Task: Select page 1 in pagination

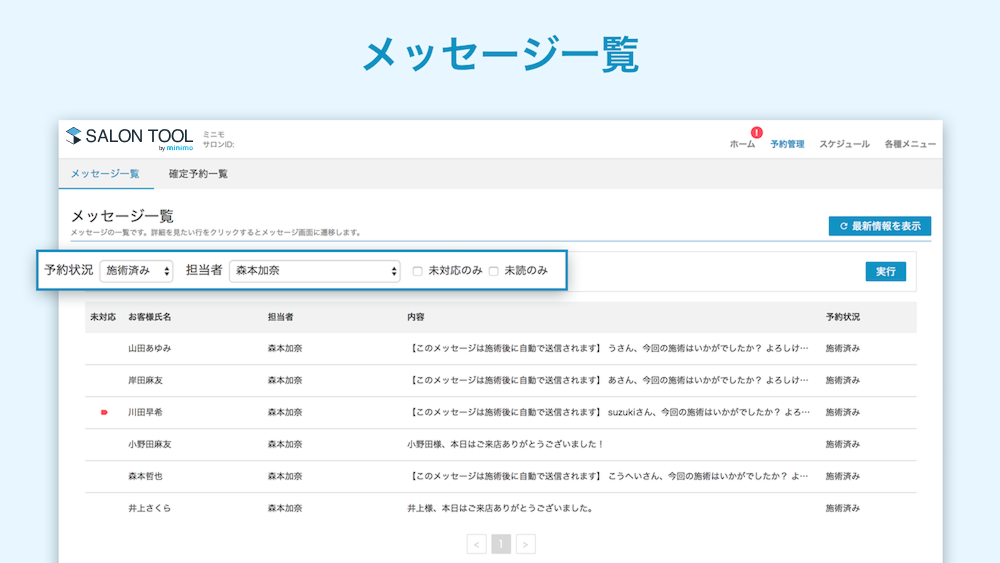Action: point(501,544)
